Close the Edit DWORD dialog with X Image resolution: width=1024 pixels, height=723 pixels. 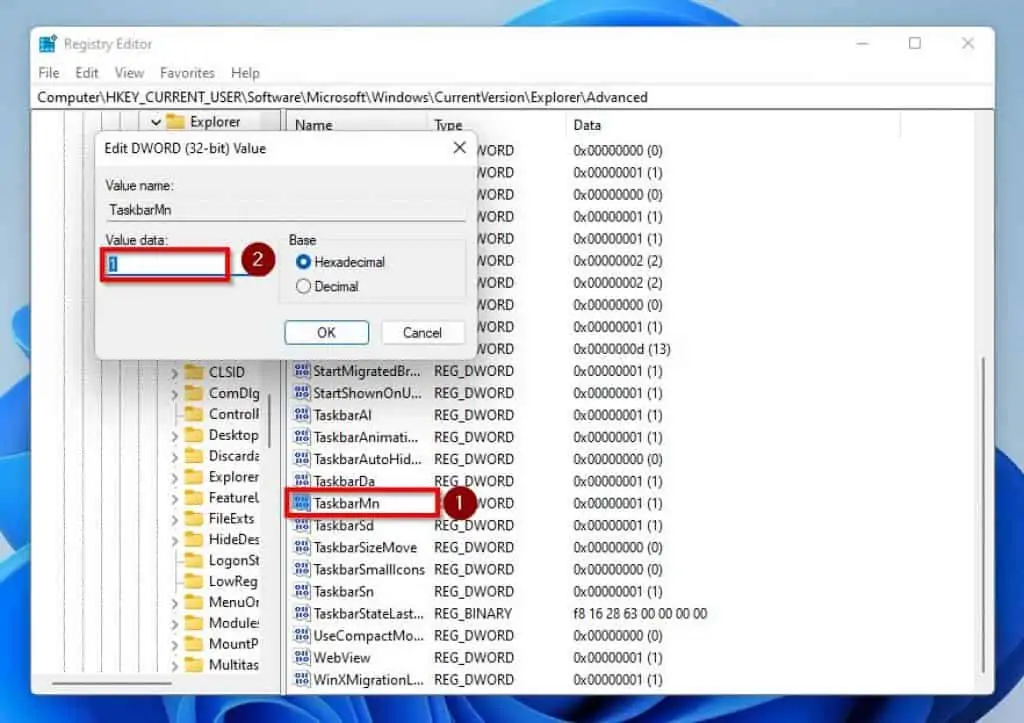(x=459, y=148)
